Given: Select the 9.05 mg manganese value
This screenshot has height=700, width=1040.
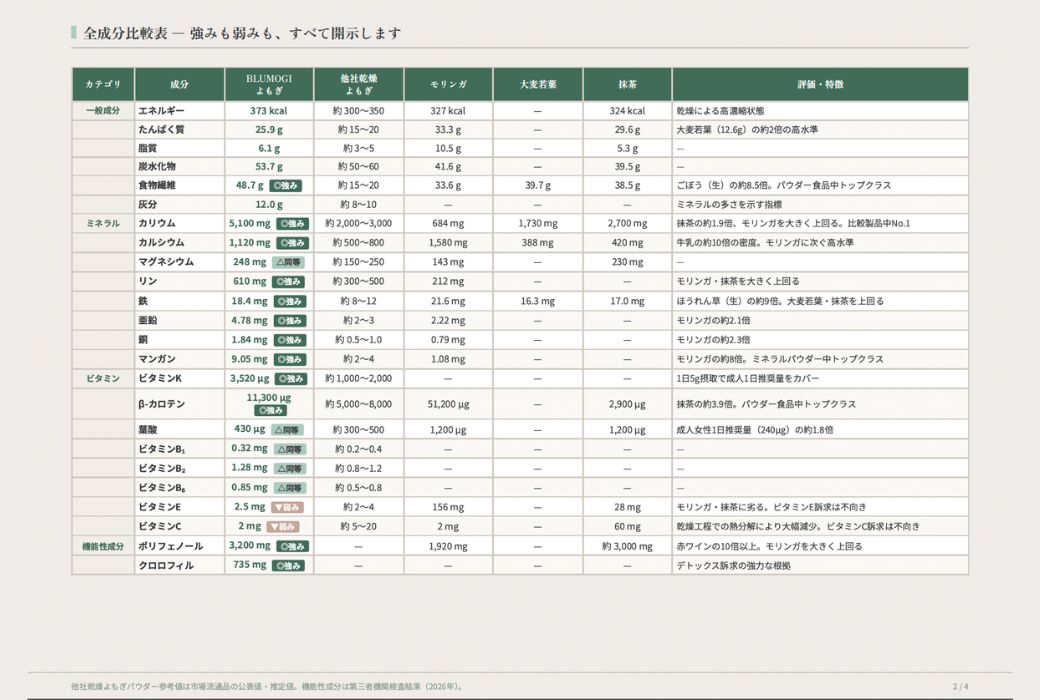Looking at the screenshot, I should (249, 359).
